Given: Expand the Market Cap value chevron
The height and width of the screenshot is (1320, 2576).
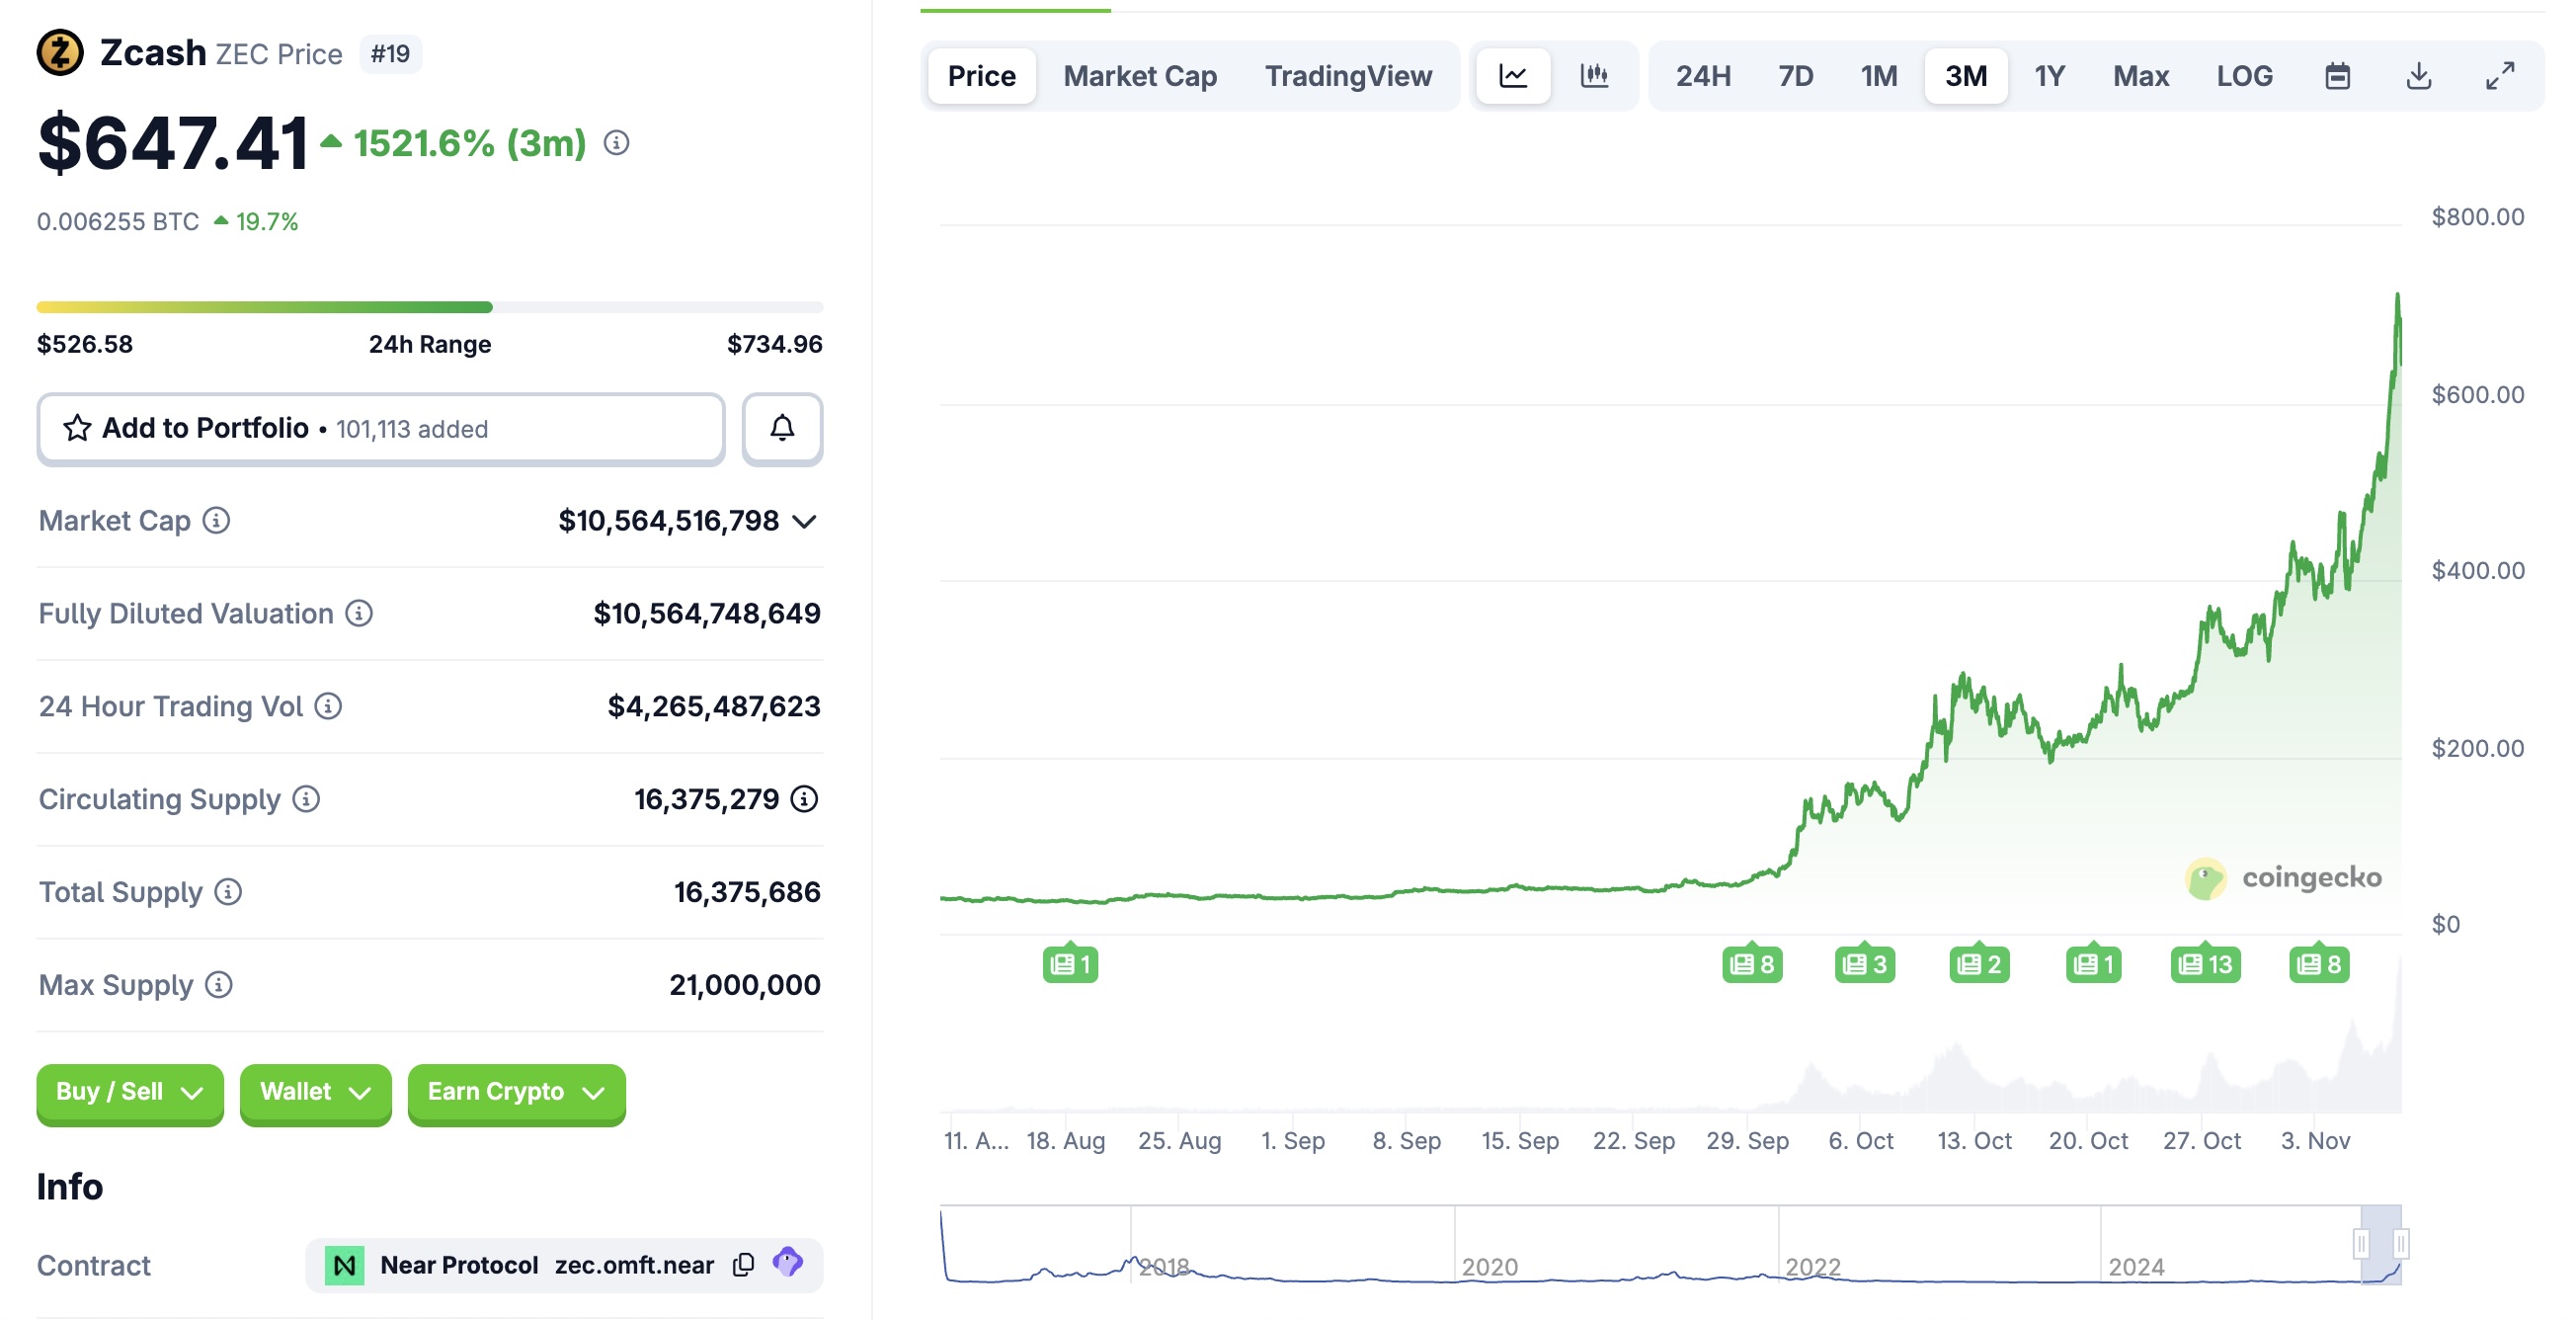Looking at the screenshot, I should [804, 521].
